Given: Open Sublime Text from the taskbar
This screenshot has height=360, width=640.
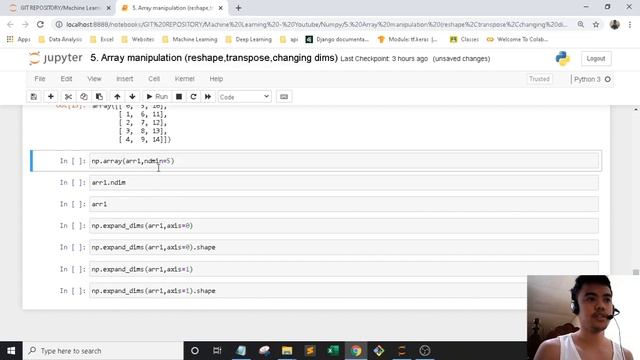Looking at the screenshot, I should [310, 351].
